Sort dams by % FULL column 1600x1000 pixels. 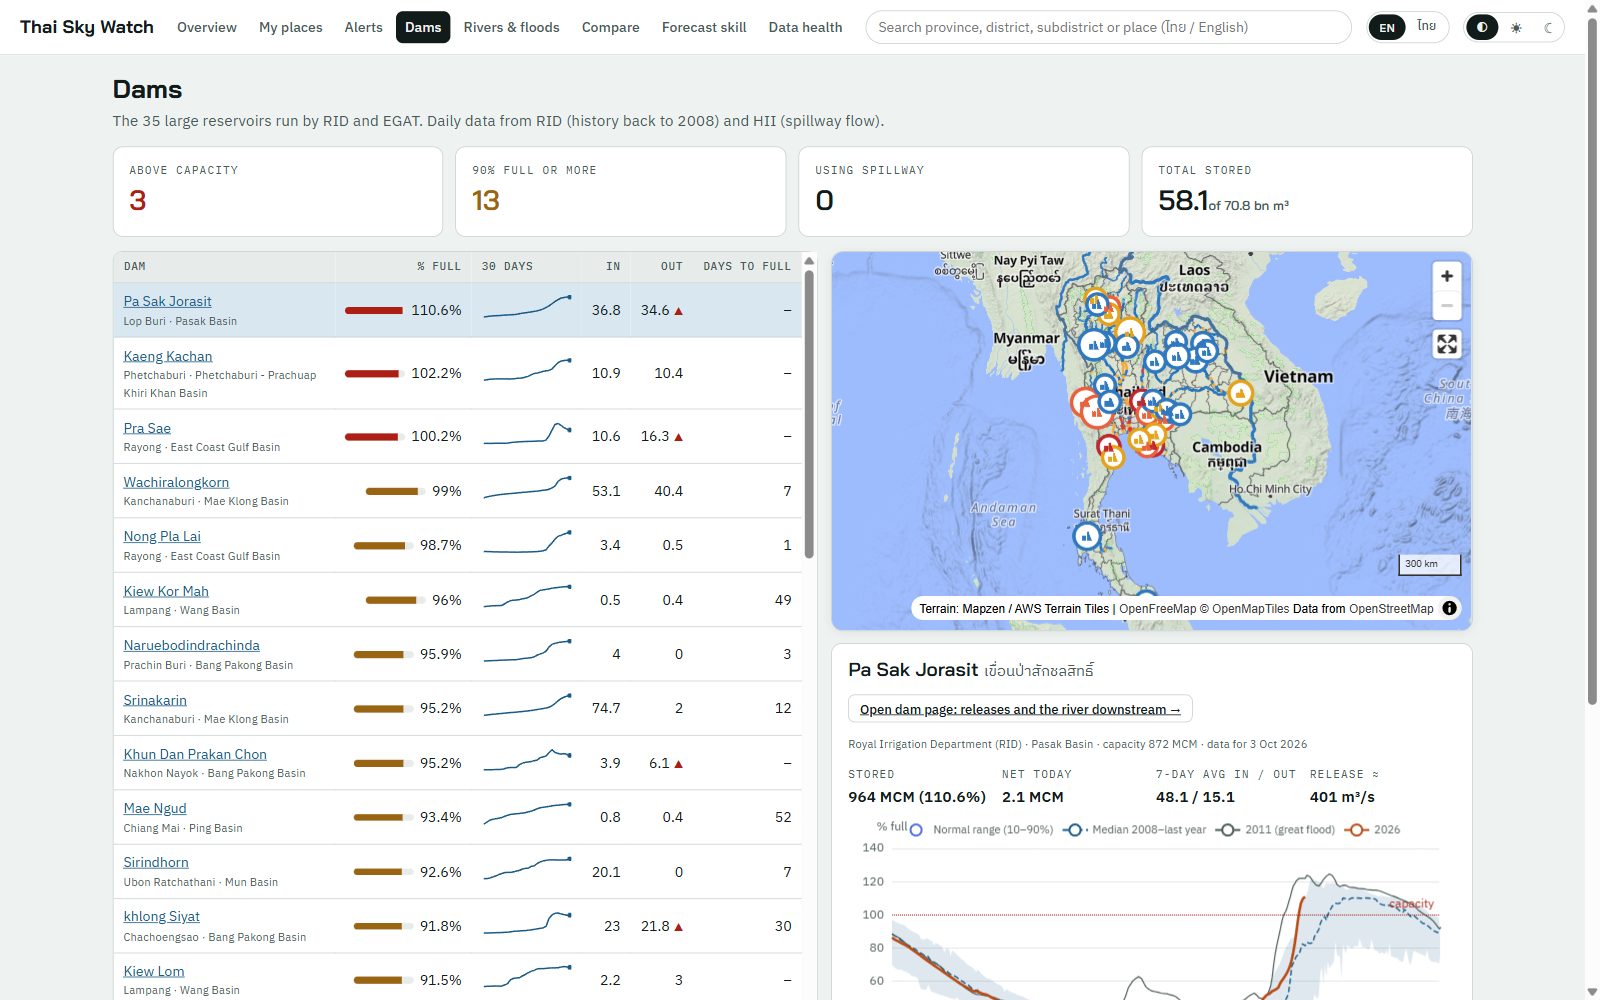click(x=439, y=267)
